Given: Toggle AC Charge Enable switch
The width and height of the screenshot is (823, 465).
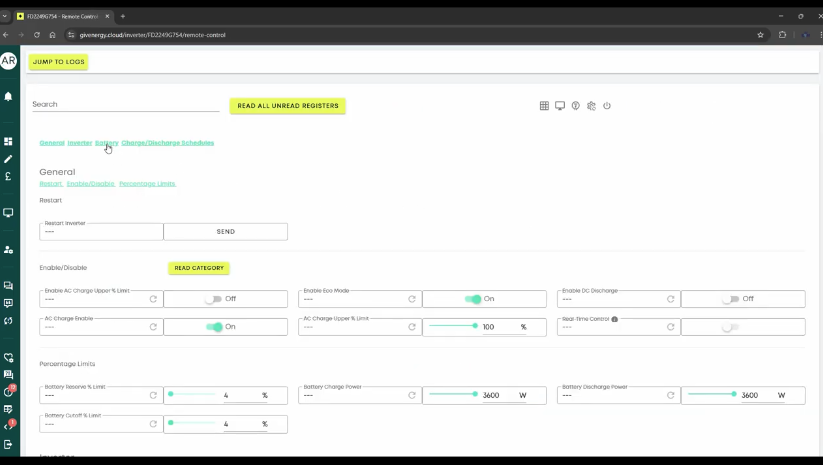Looking at the screenshot, I should (214, 327).
